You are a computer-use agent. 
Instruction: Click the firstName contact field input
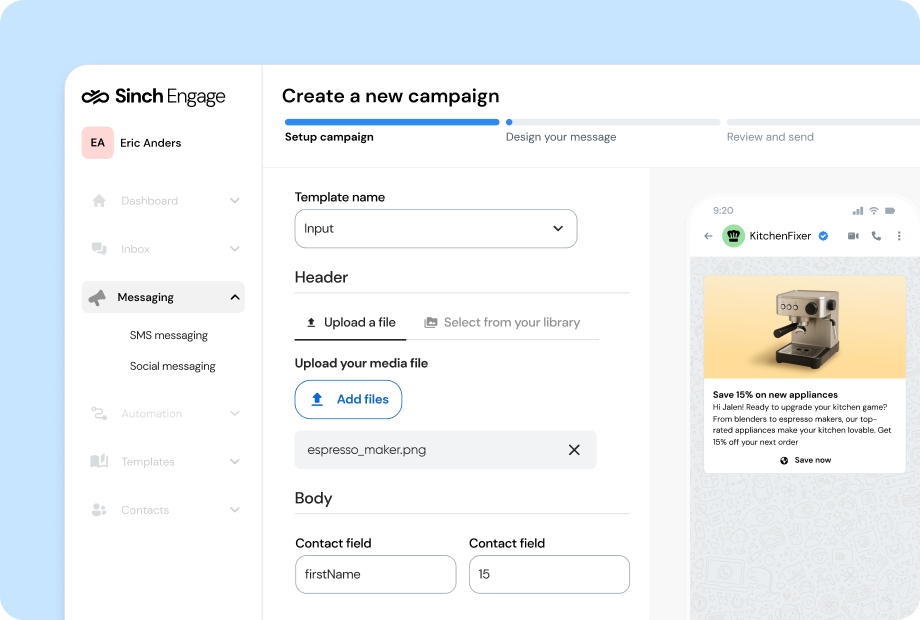[x=375, y=575]
